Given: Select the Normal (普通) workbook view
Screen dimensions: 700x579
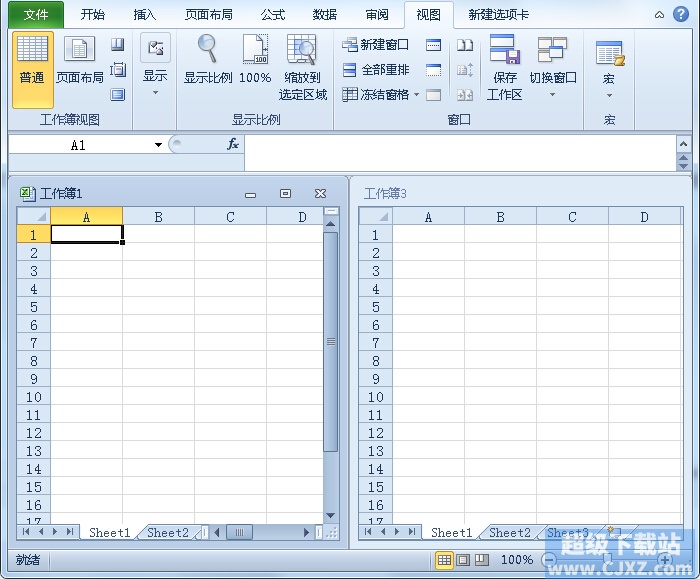Looking at the screenshot, I should pos(33,69).
